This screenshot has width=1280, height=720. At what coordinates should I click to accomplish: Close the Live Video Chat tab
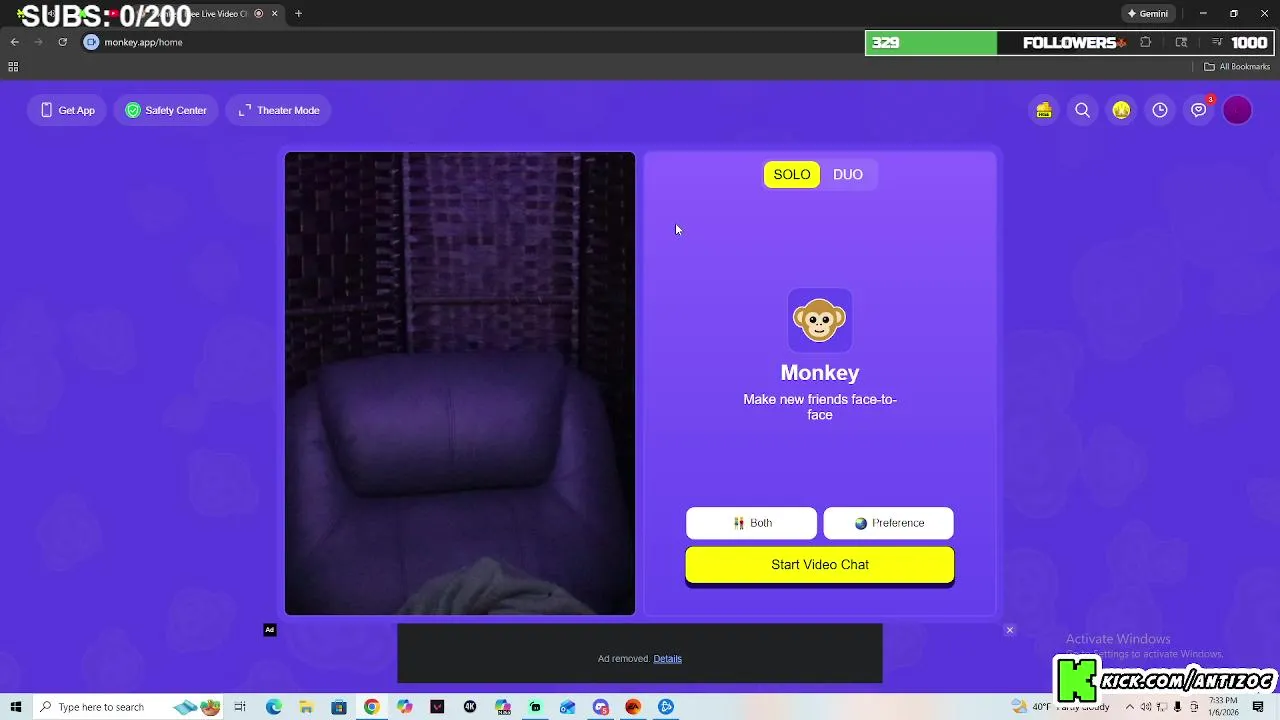274,14
